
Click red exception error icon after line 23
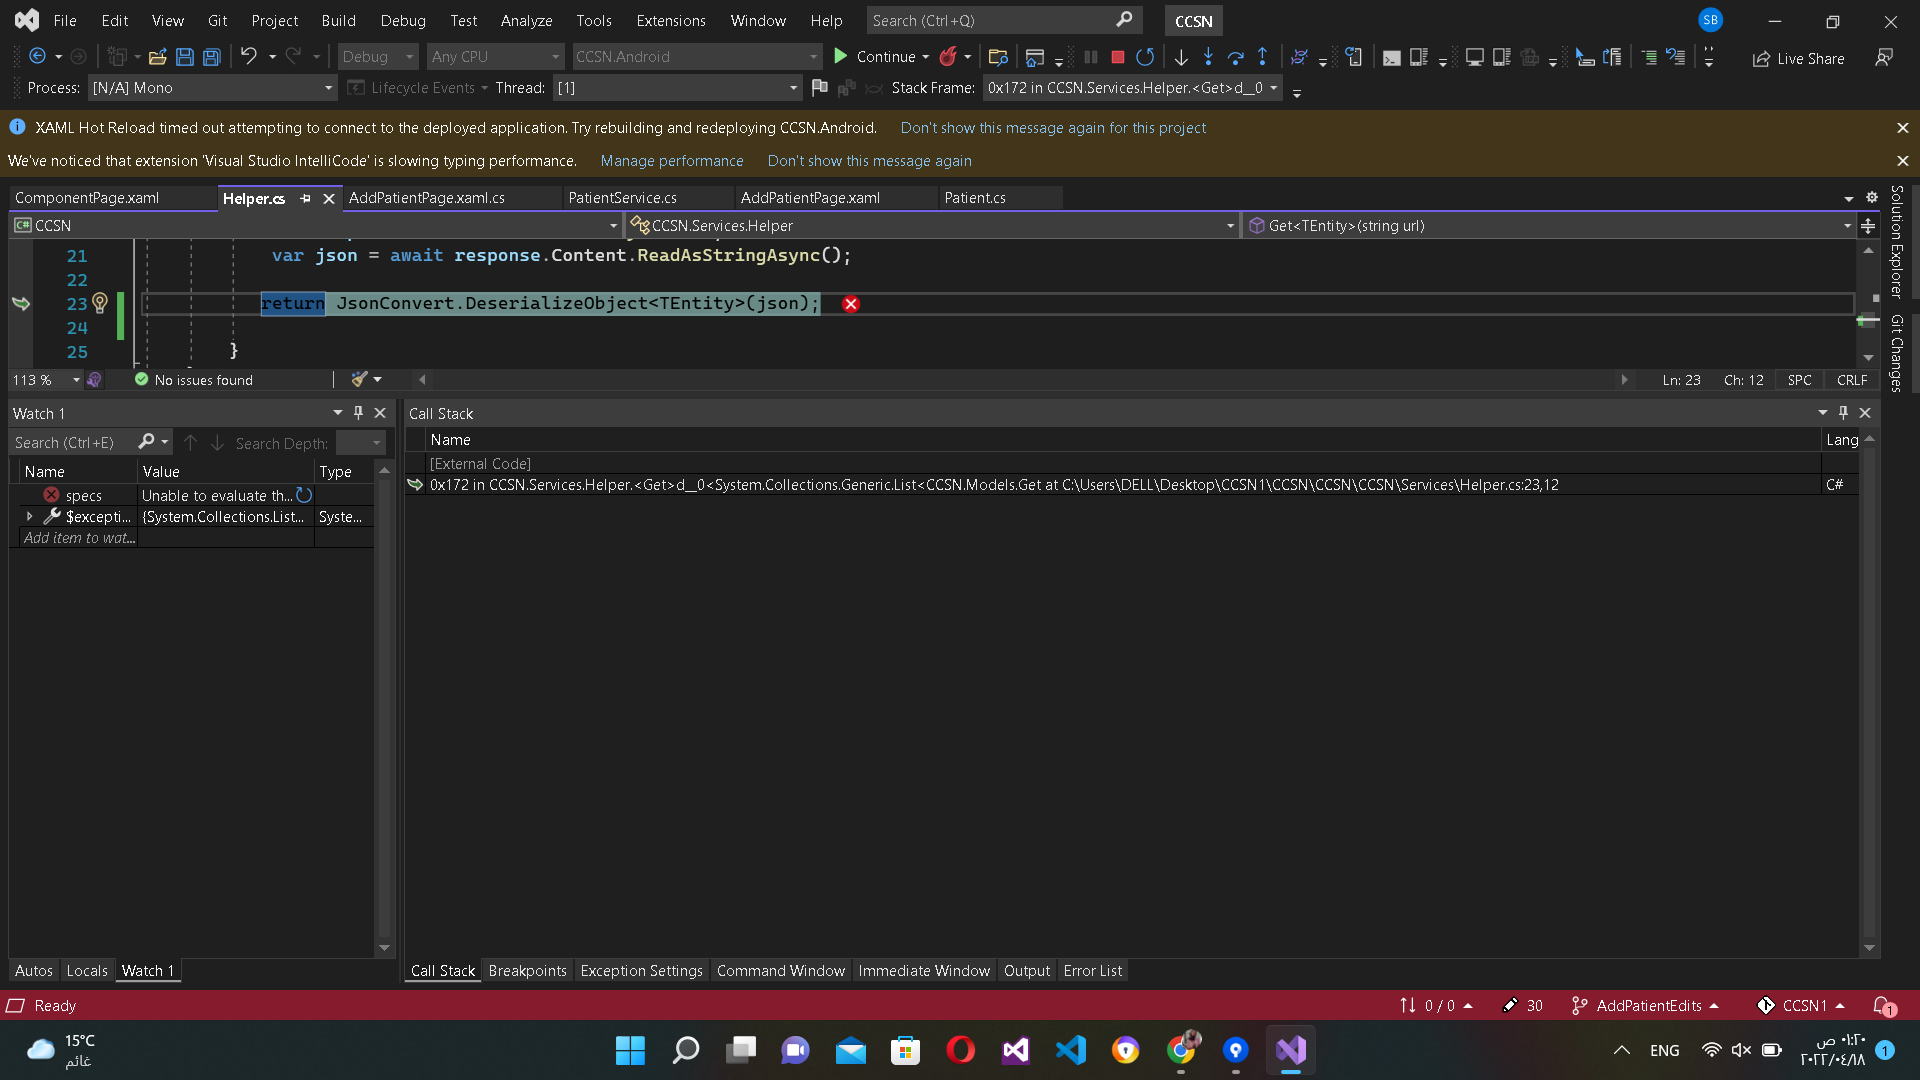[851, 304]
